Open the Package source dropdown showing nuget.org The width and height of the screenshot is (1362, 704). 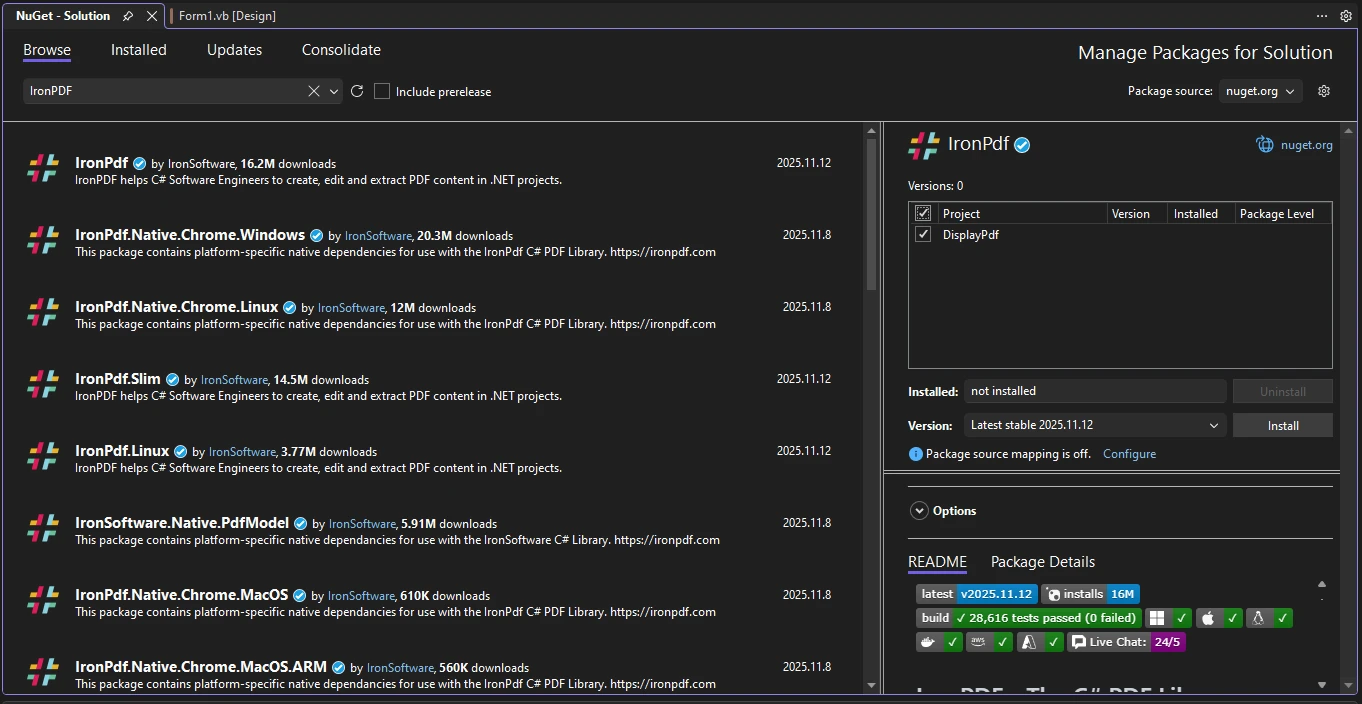(x=1260, y=91)
